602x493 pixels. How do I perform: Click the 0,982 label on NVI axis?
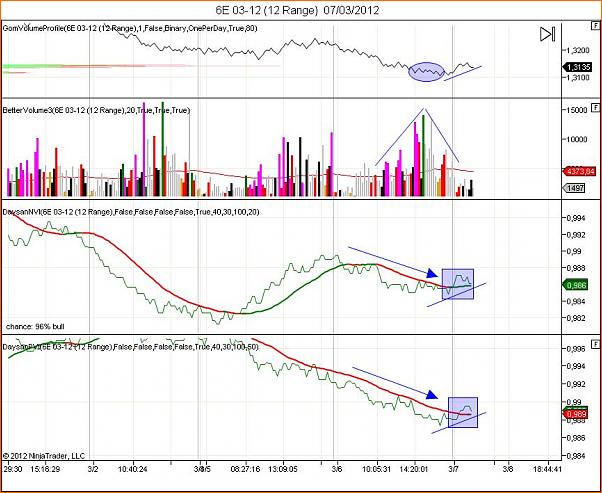[x=576, y=318]
